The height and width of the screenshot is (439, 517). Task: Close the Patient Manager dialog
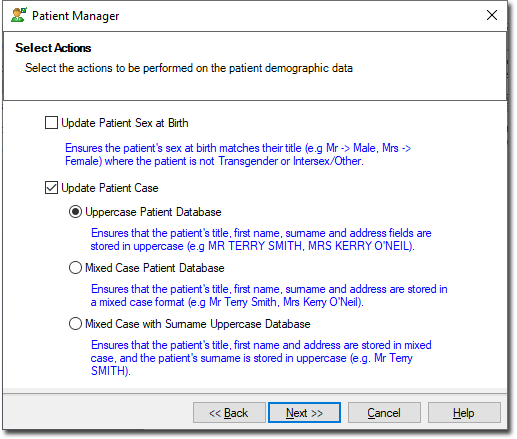(x=492, y=15)
